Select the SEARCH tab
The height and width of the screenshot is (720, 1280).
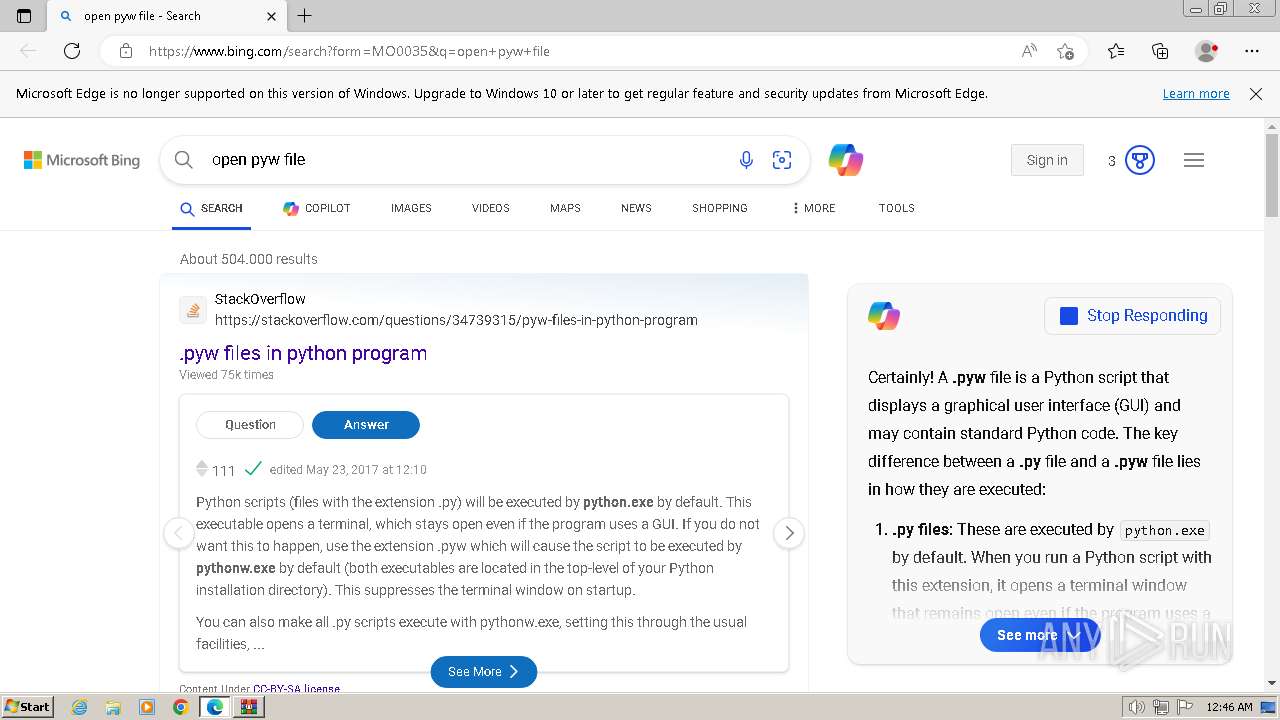pyautogui.click(x=211, y=208)
